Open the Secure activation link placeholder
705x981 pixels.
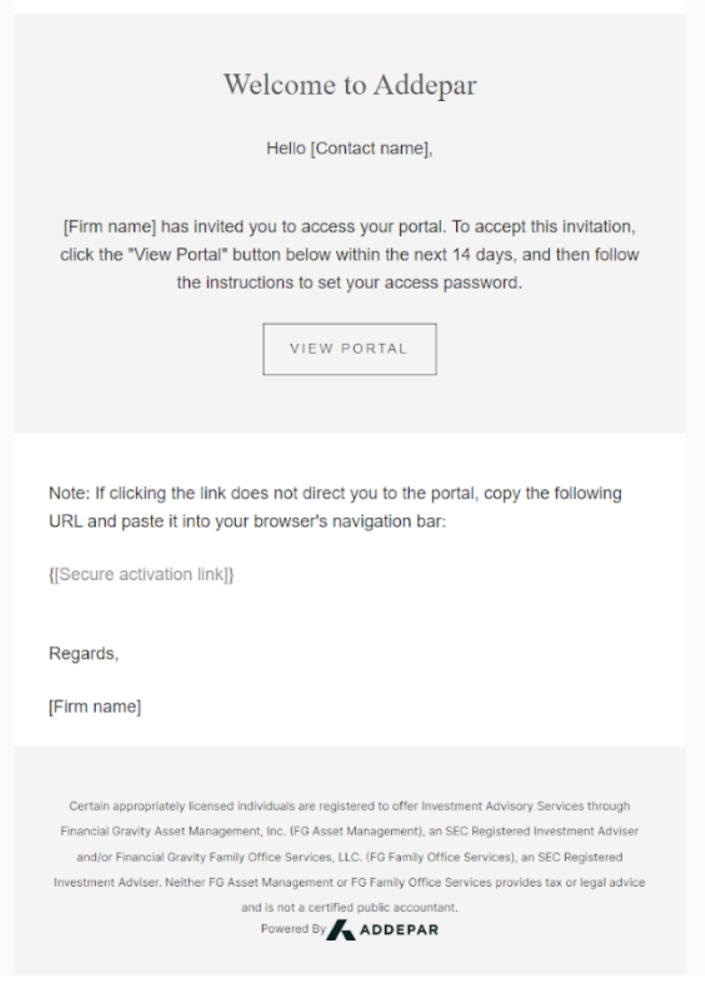141,574
